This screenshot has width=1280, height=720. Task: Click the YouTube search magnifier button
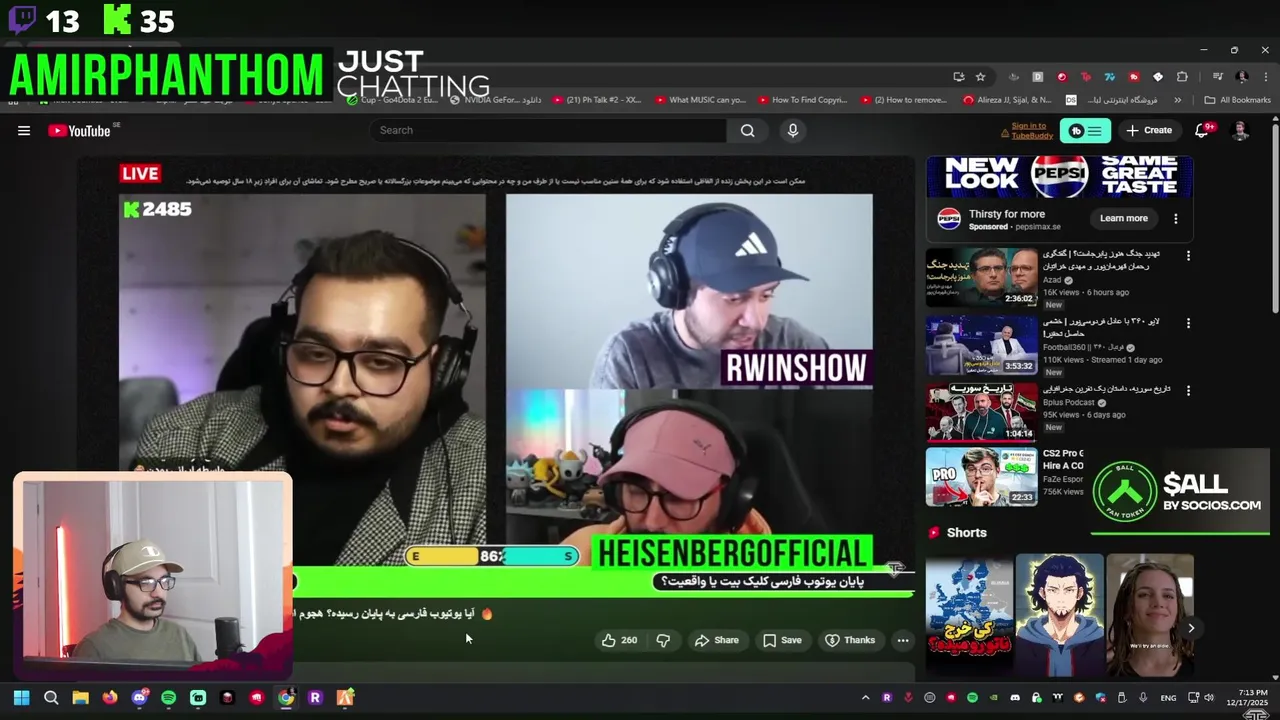pyautogui.click(x=747, y=130)
